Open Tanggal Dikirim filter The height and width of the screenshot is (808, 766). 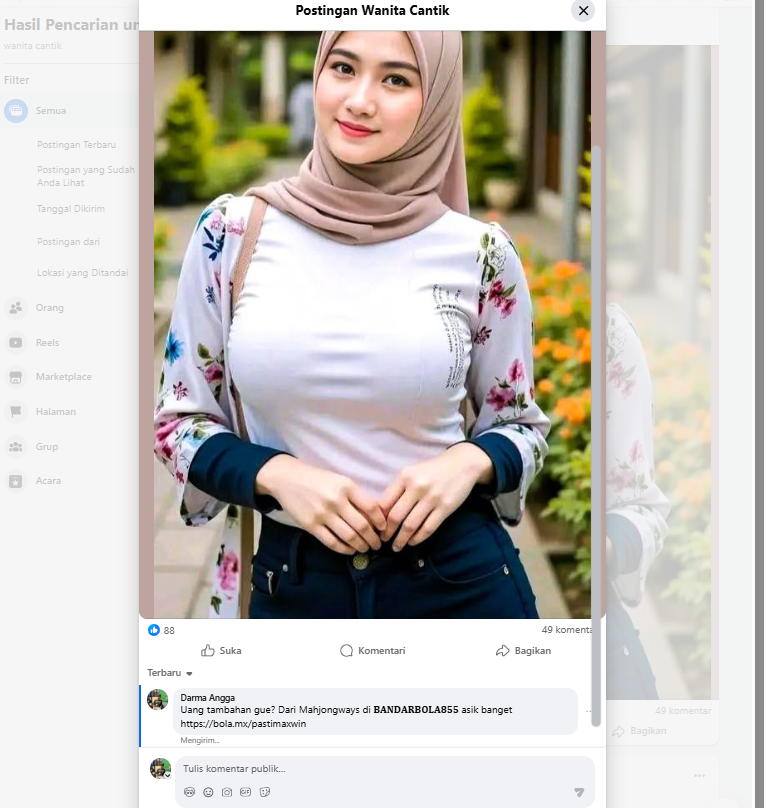tap(71, 209)
